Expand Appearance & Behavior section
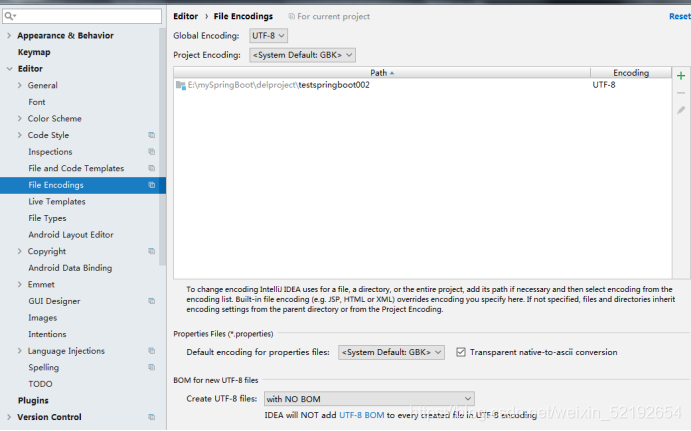 tap(9, 35)
